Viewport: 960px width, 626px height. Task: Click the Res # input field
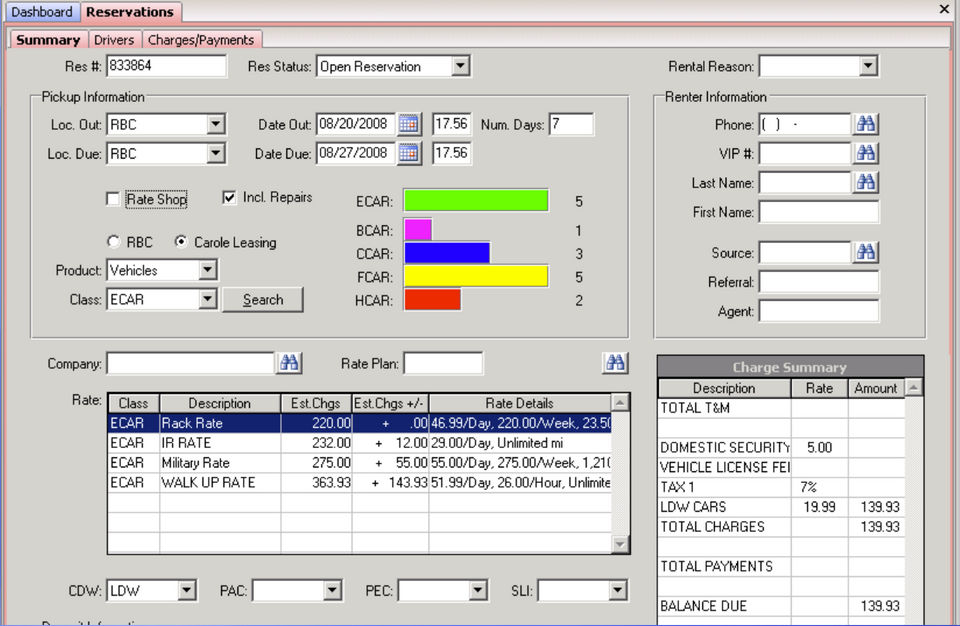click(166, 67)
